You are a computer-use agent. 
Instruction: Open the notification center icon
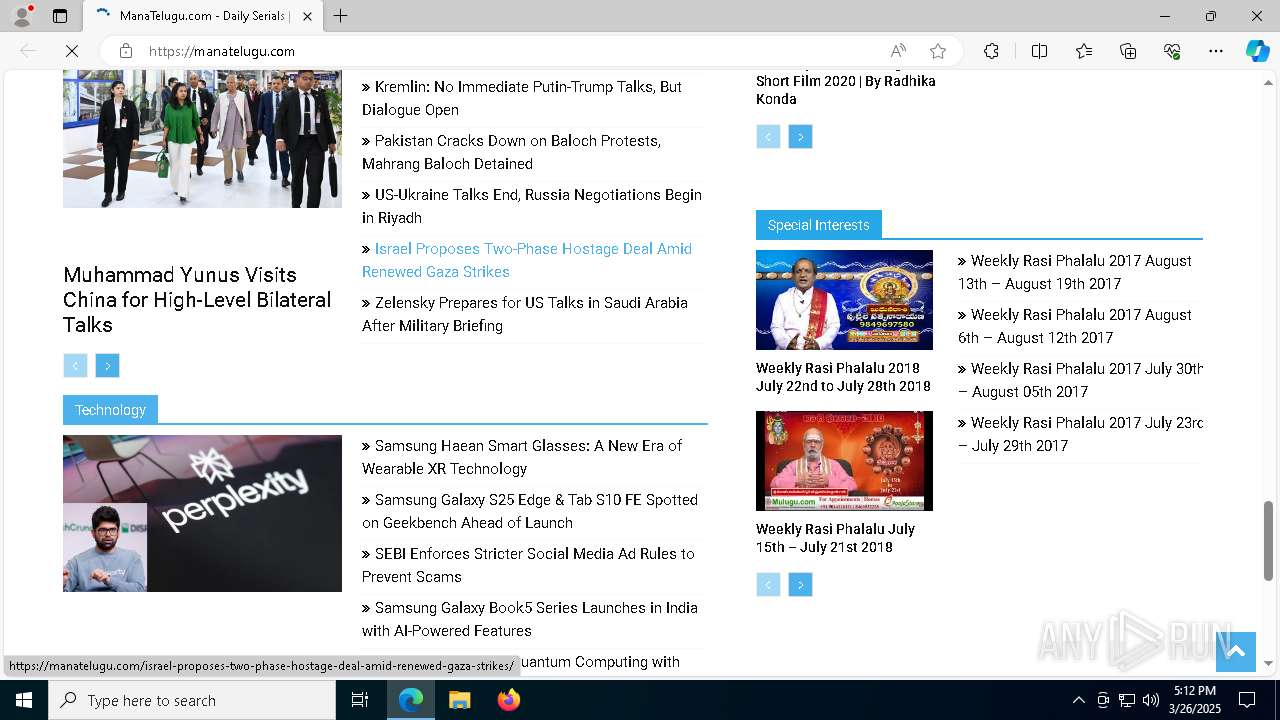(x=1247, y=700)
